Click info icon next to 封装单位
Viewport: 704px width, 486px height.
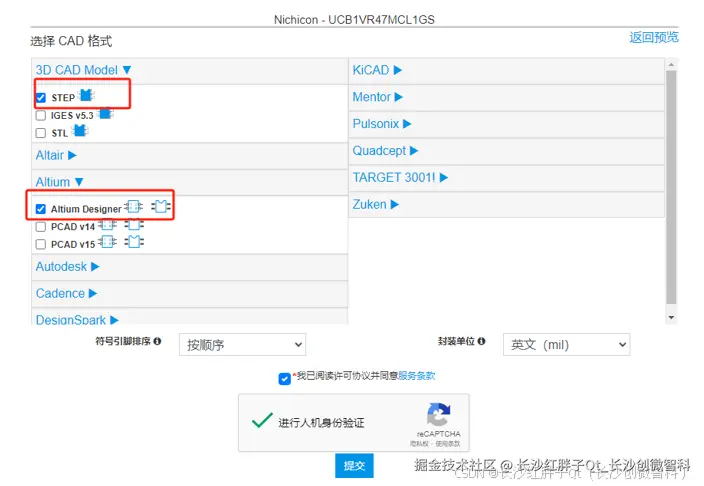click(x=481, y=341)
